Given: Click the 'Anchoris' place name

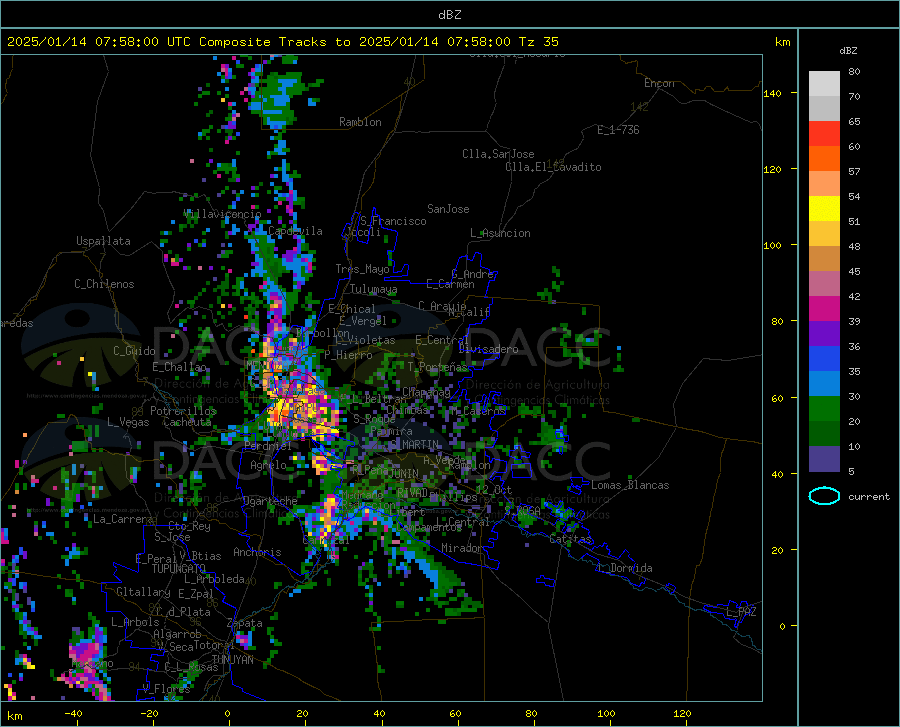Looking at the screenshot, I should 257,553.
